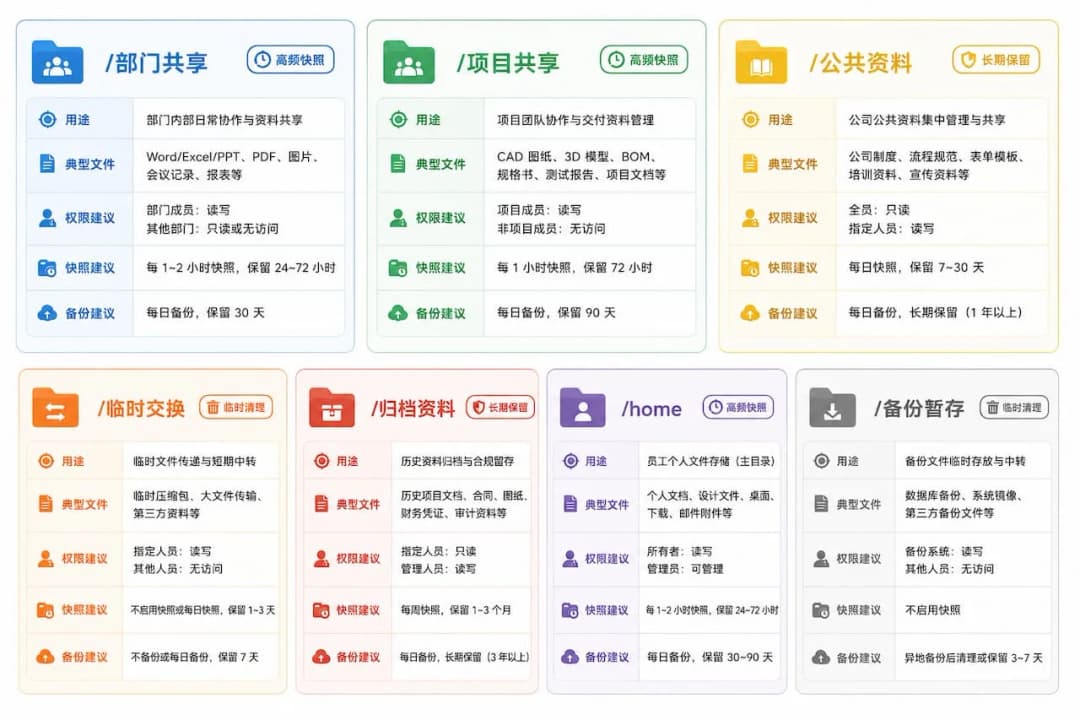Click the green /项目共享 folder icon
This screenshot has height=720, width=1080.
tap(408, 62)
